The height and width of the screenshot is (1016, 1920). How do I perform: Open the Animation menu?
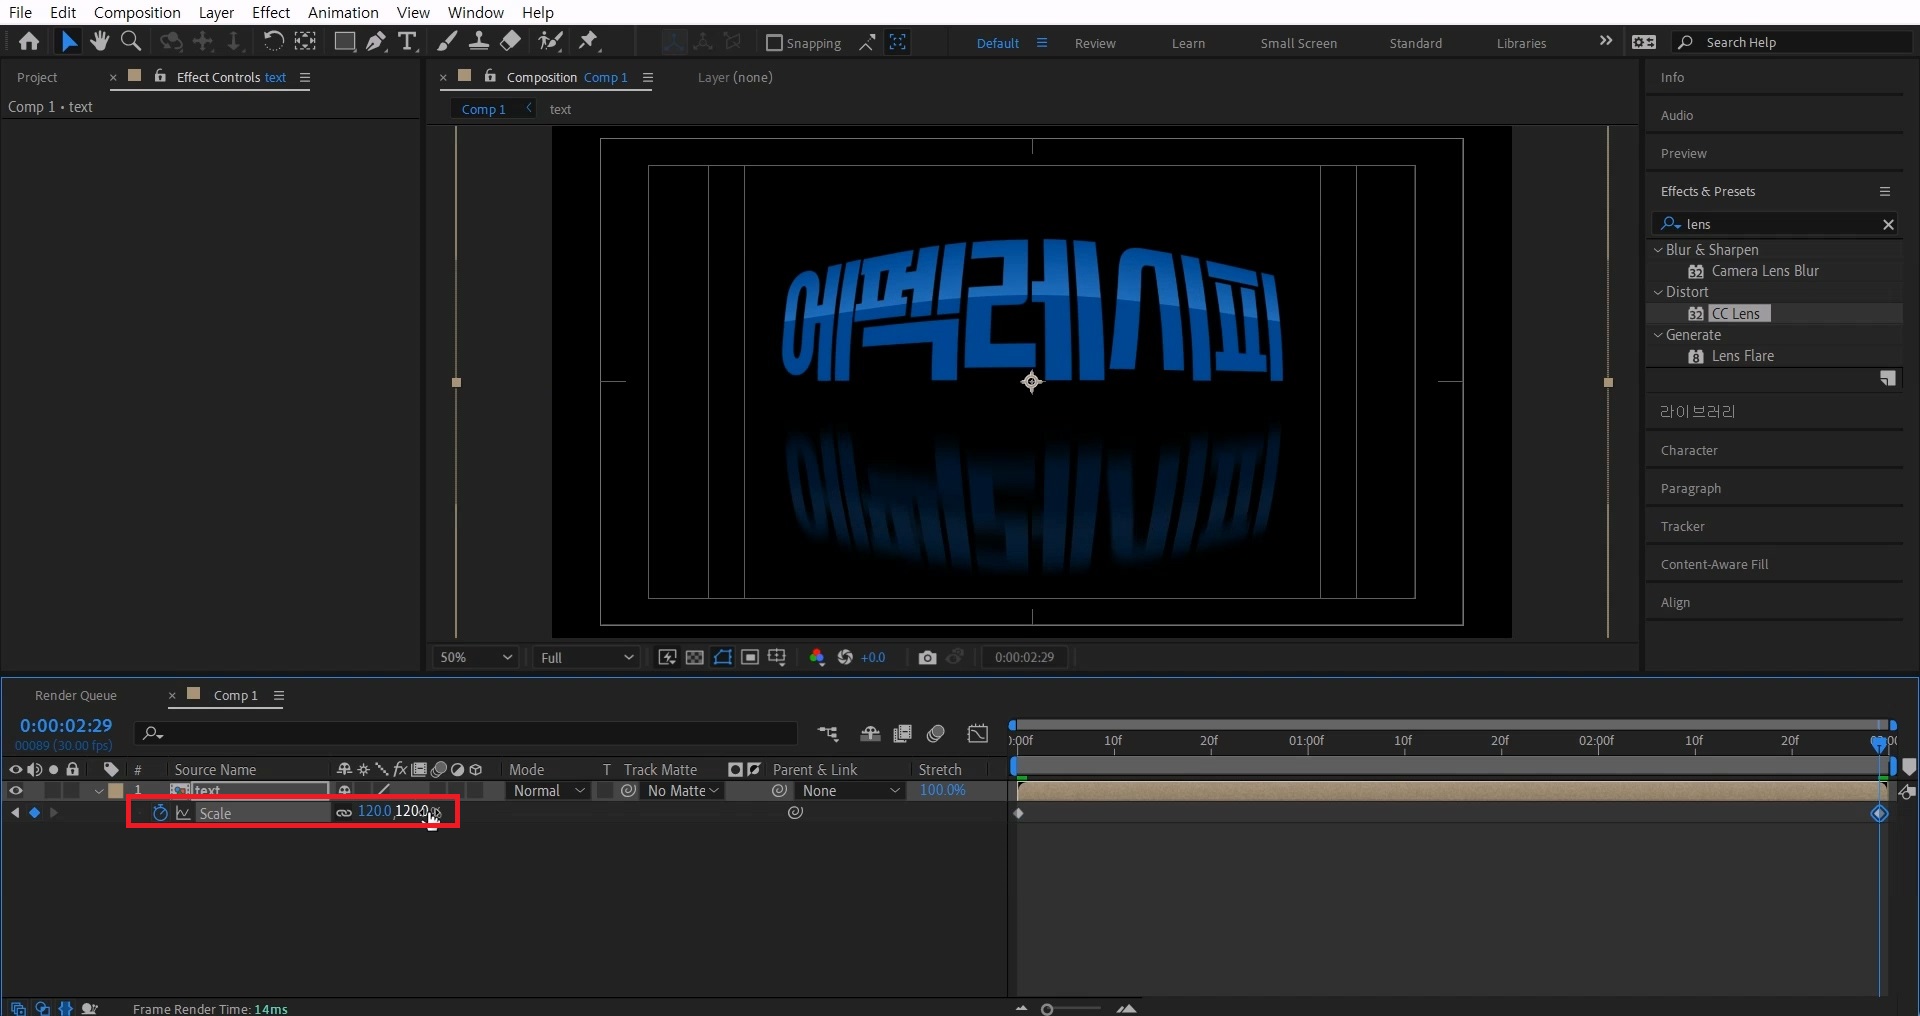coord(343,12)
